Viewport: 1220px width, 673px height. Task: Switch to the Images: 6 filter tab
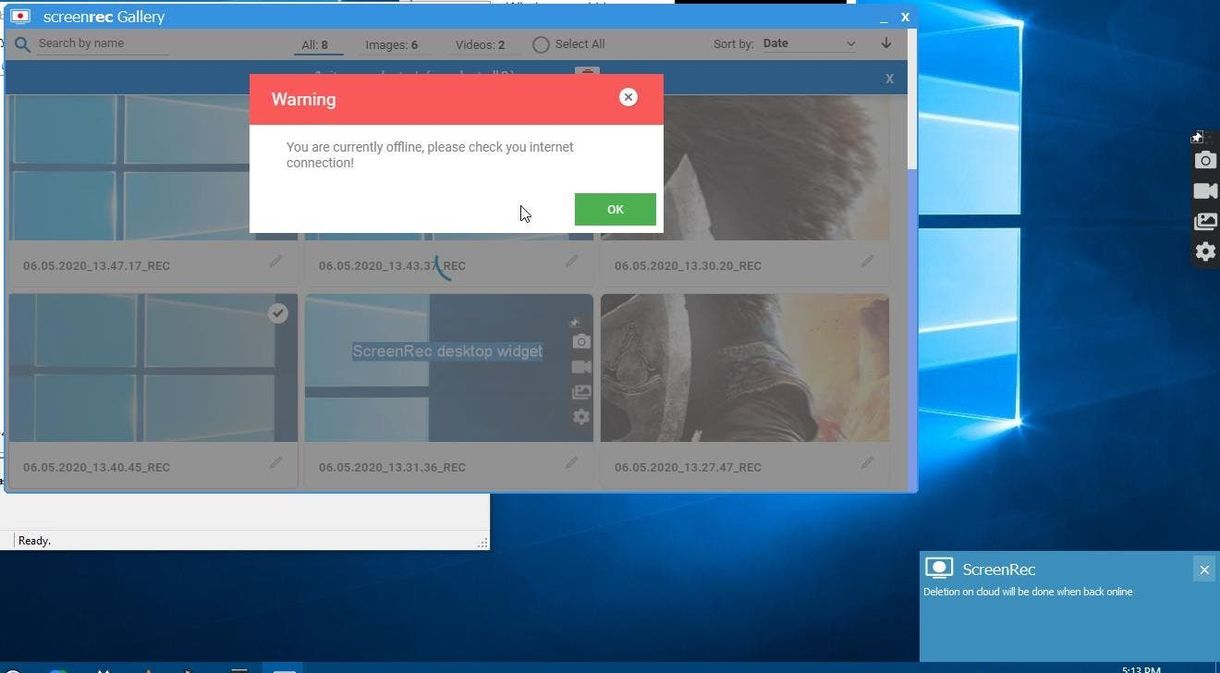point(391,45)
